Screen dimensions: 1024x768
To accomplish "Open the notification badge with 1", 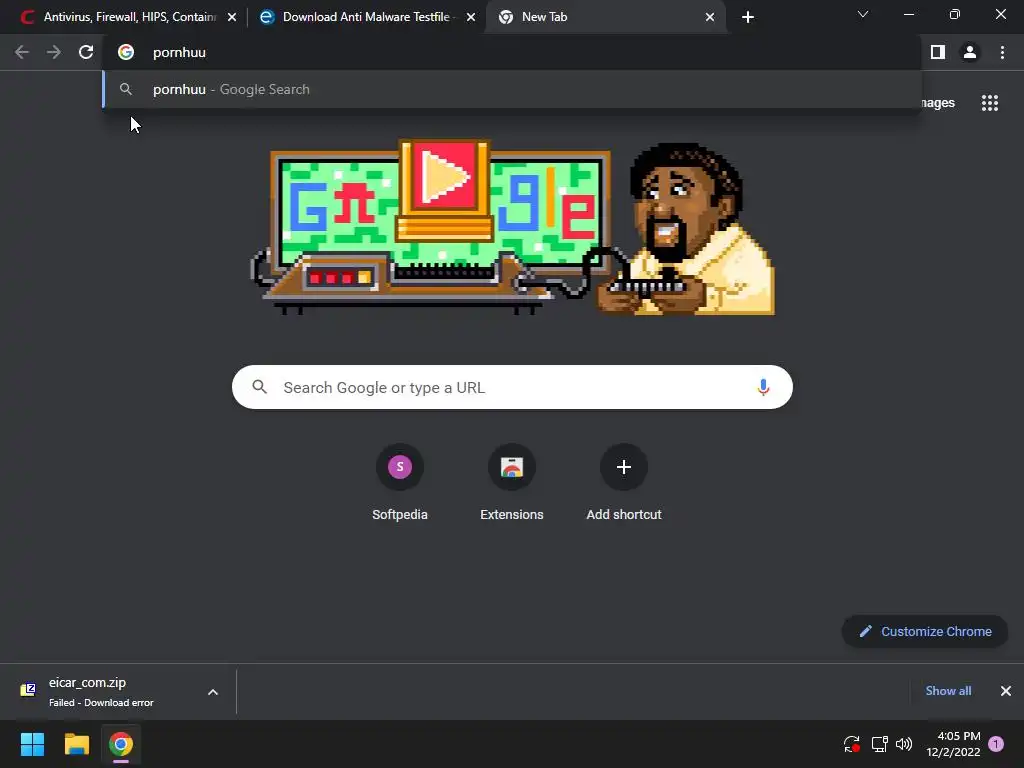I will click(996, 744).
